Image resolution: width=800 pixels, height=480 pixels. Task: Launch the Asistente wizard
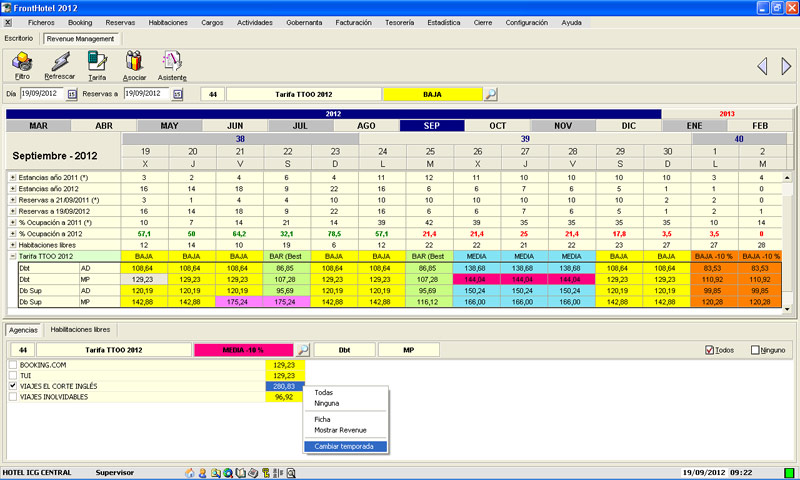[172, 64]
